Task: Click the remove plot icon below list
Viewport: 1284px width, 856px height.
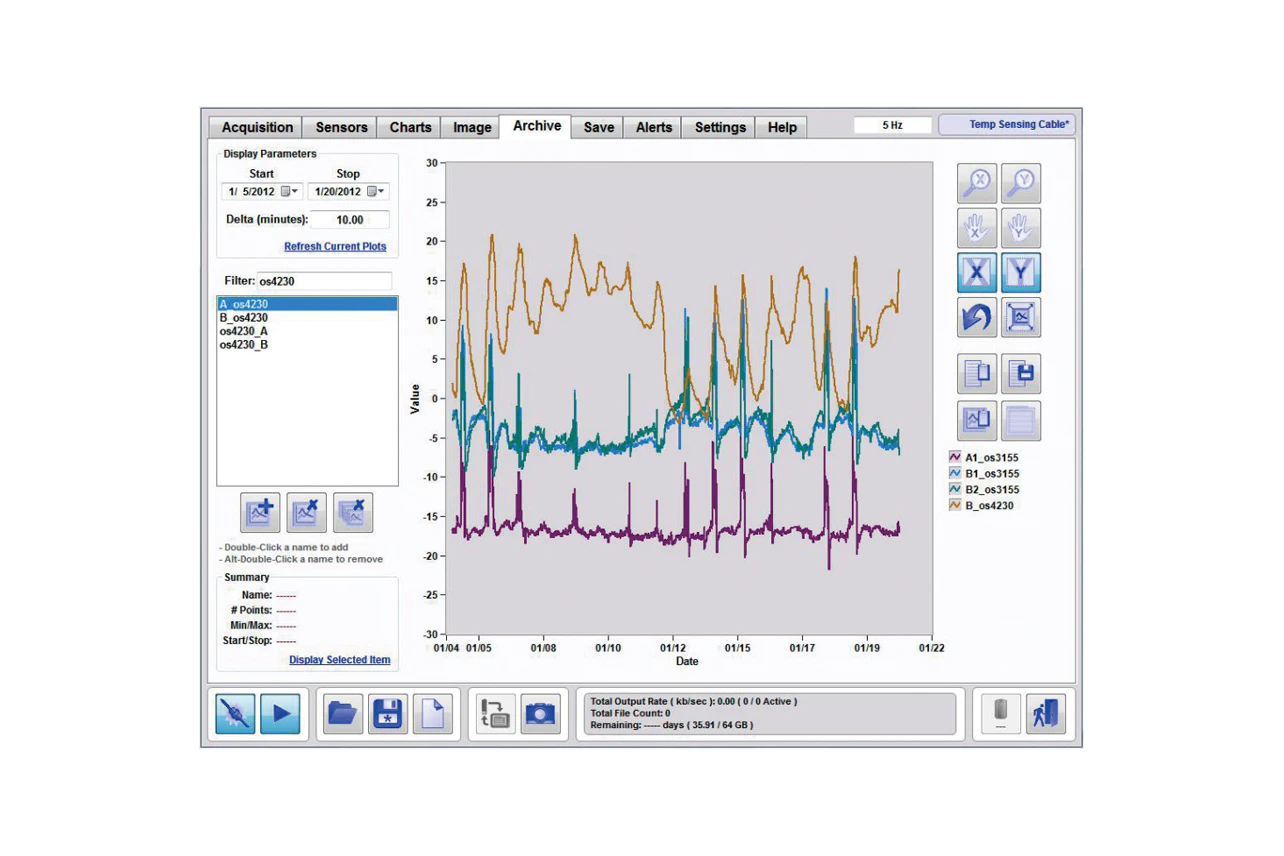Action: (306, 512)
